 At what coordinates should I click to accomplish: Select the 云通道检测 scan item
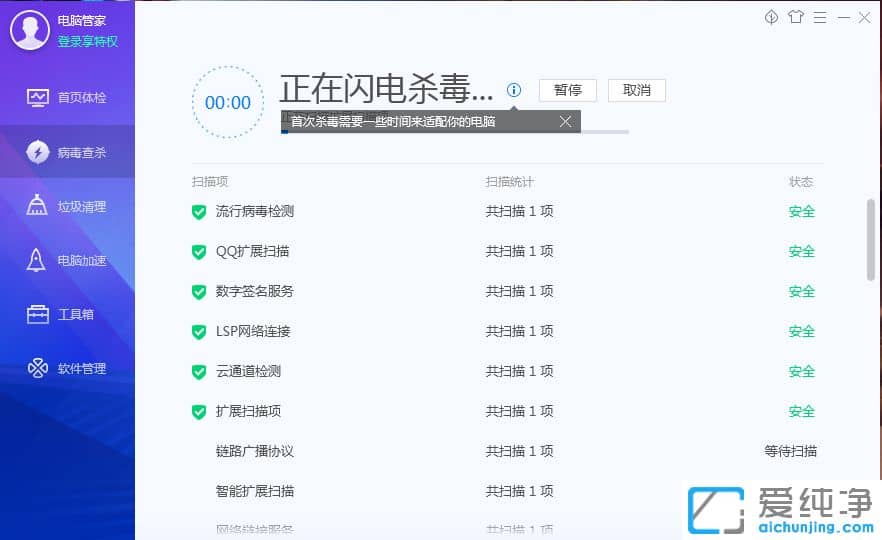(249, 371)
